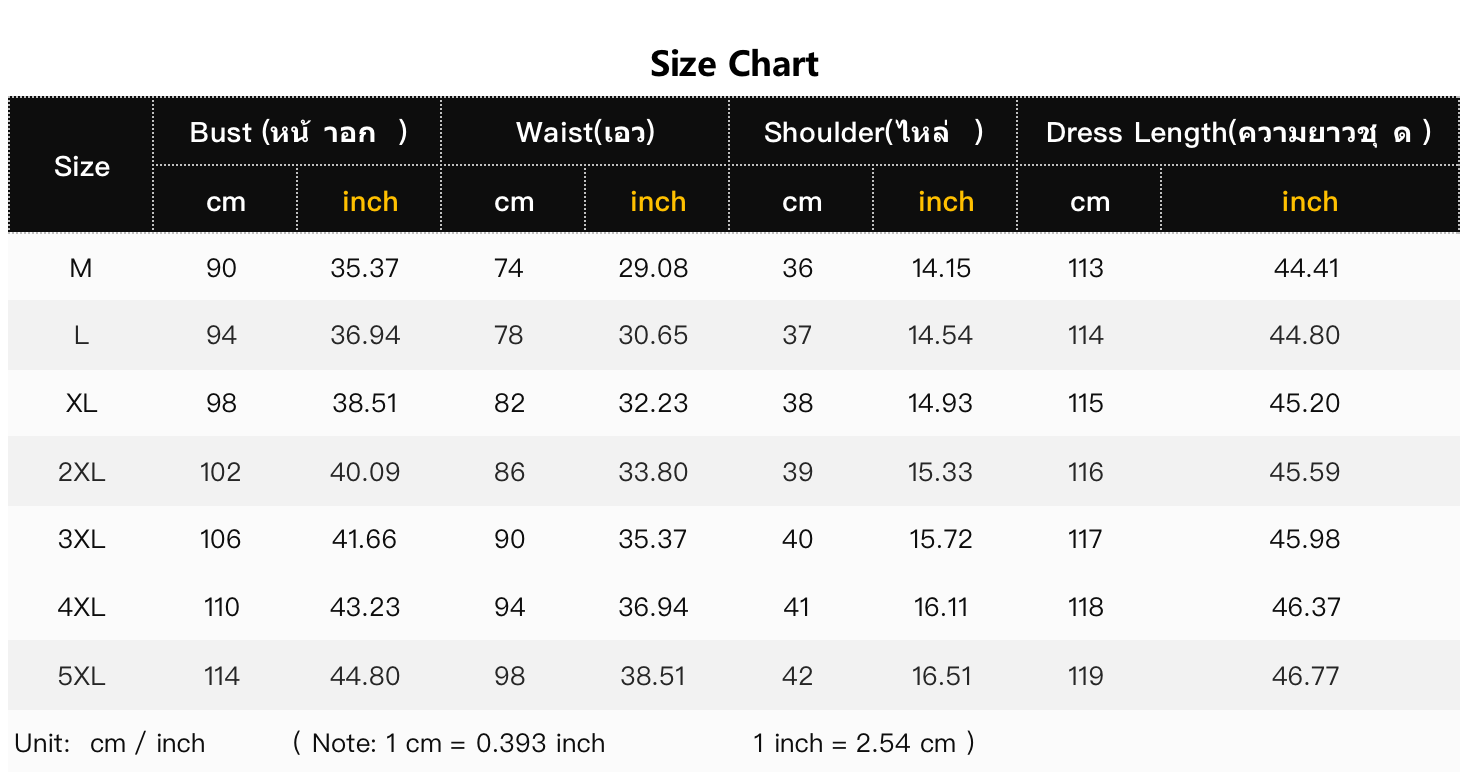Click the 3XL shoulder value 40
This screenshot has height=772, width=1472.
[797, 539]
